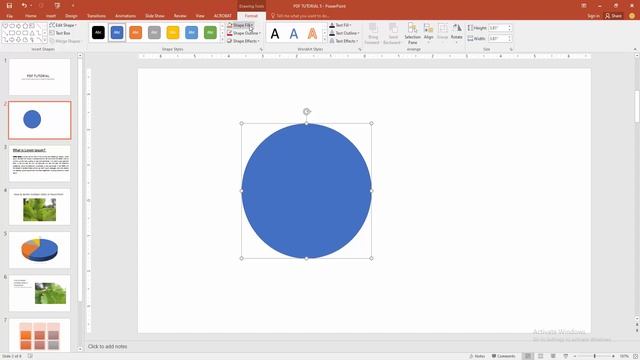This screenshot has width=640, height=360.
Task: Start presentation from beginning icon in title bar
Action: 57,6
